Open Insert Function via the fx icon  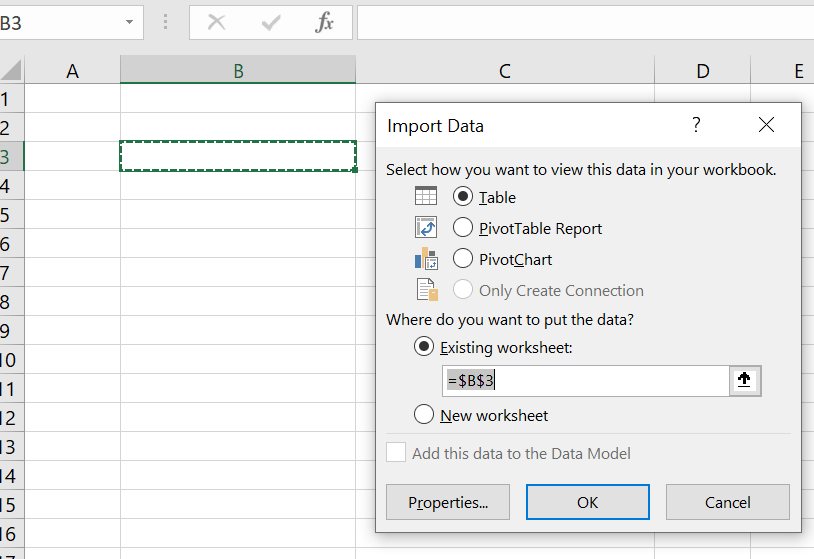tap(324, 22)
